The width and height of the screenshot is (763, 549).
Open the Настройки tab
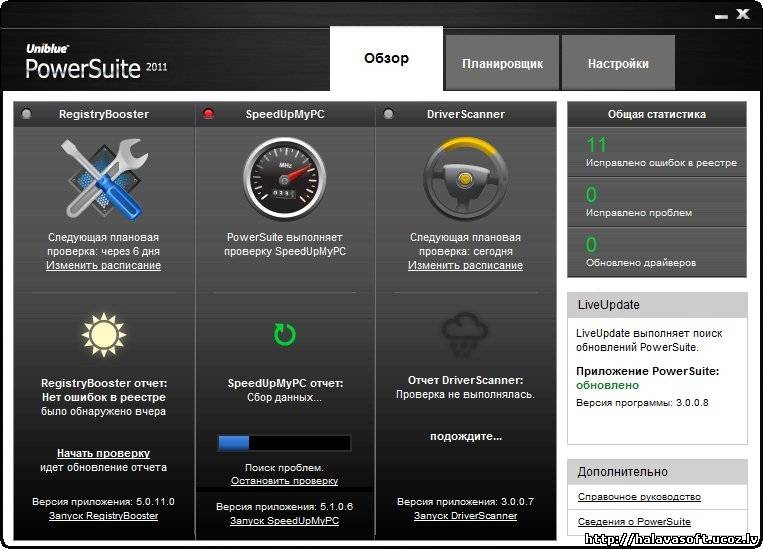click(x=618, y=63)
